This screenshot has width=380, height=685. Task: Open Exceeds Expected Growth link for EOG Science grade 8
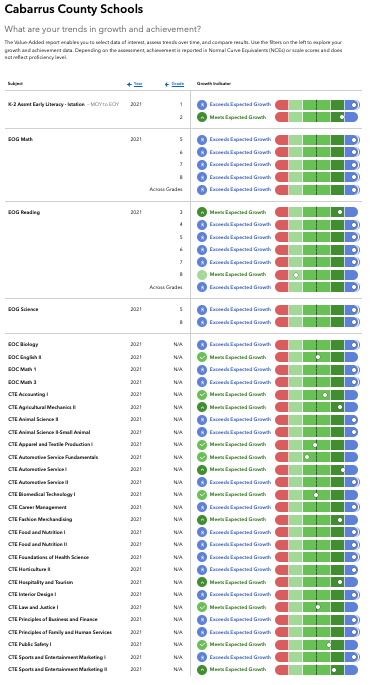pyautogui.click(x=240, y=322)
